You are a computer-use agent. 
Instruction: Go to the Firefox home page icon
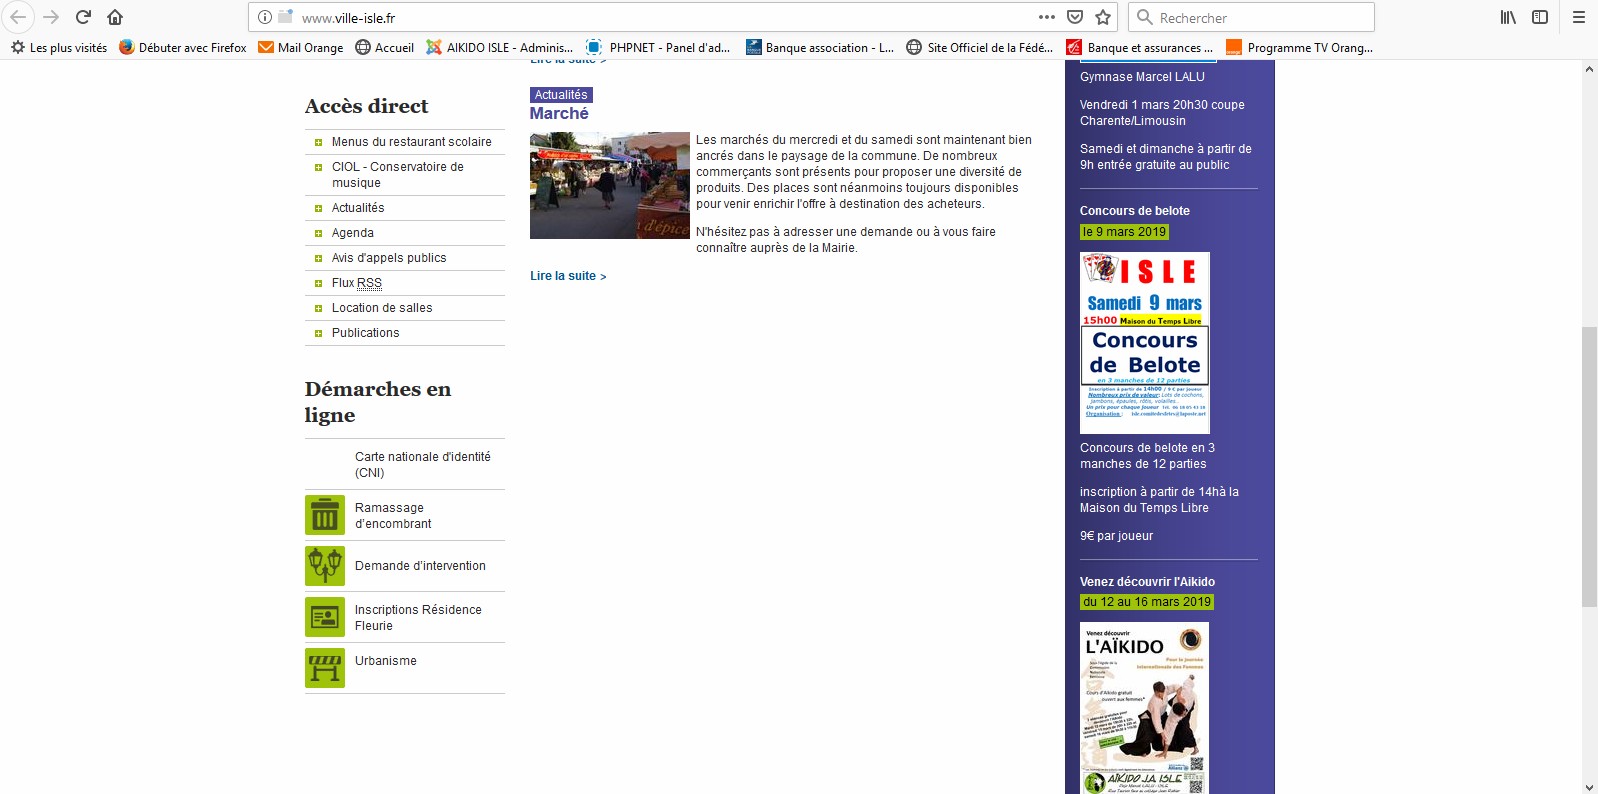point(115,17)
